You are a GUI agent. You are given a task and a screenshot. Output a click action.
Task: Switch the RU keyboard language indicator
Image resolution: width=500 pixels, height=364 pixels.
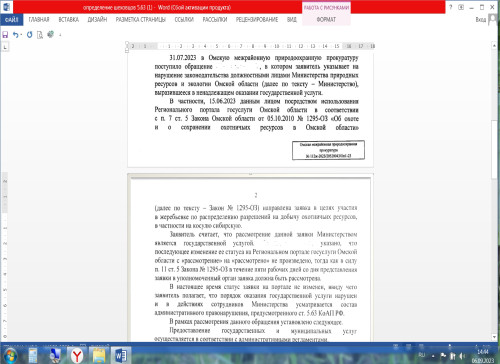[422, 355]
